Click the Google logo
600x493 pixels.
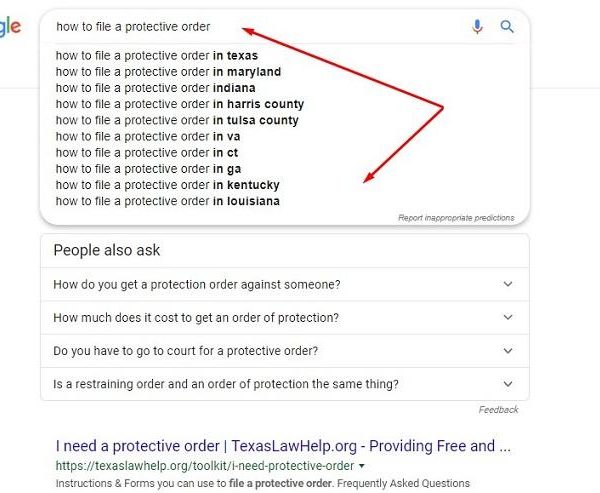[x=10, y=28]
